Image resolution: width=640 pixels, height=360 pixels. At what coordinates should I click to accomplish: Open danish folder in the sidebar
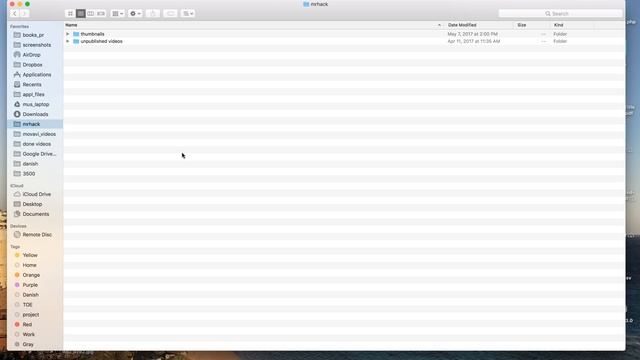35,164
